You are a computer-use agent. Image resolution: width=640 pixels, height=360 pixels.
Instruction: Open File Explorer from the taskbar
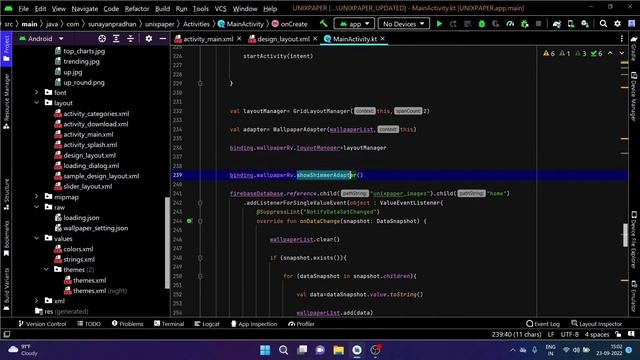(x=338, y=350)
